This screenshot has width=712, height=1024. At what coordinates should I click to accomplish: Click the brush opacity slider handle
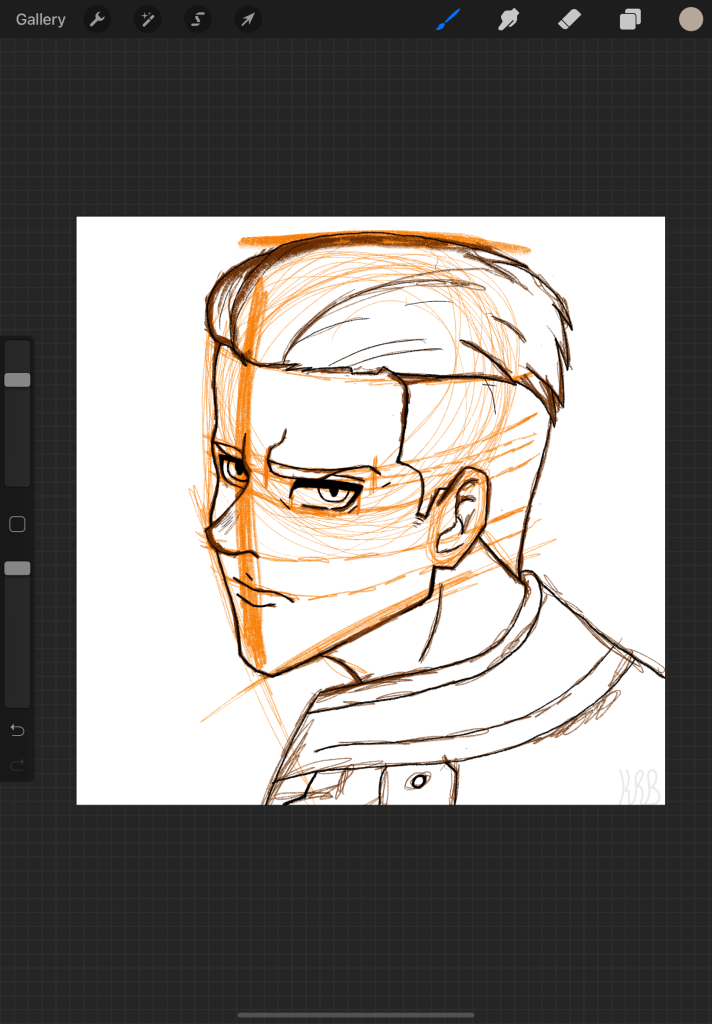pos(17,568)
